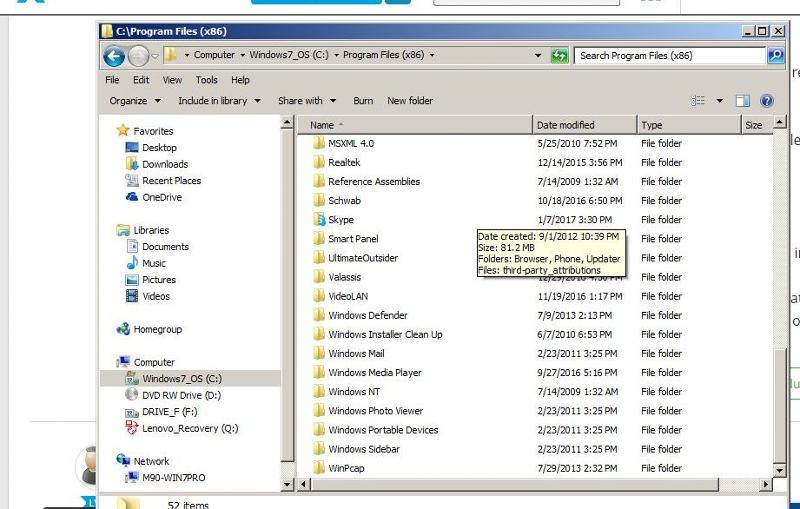The height and width of the screenshot is (509, 800).
Task: Click the New folder button
Action: coord(410,101)
